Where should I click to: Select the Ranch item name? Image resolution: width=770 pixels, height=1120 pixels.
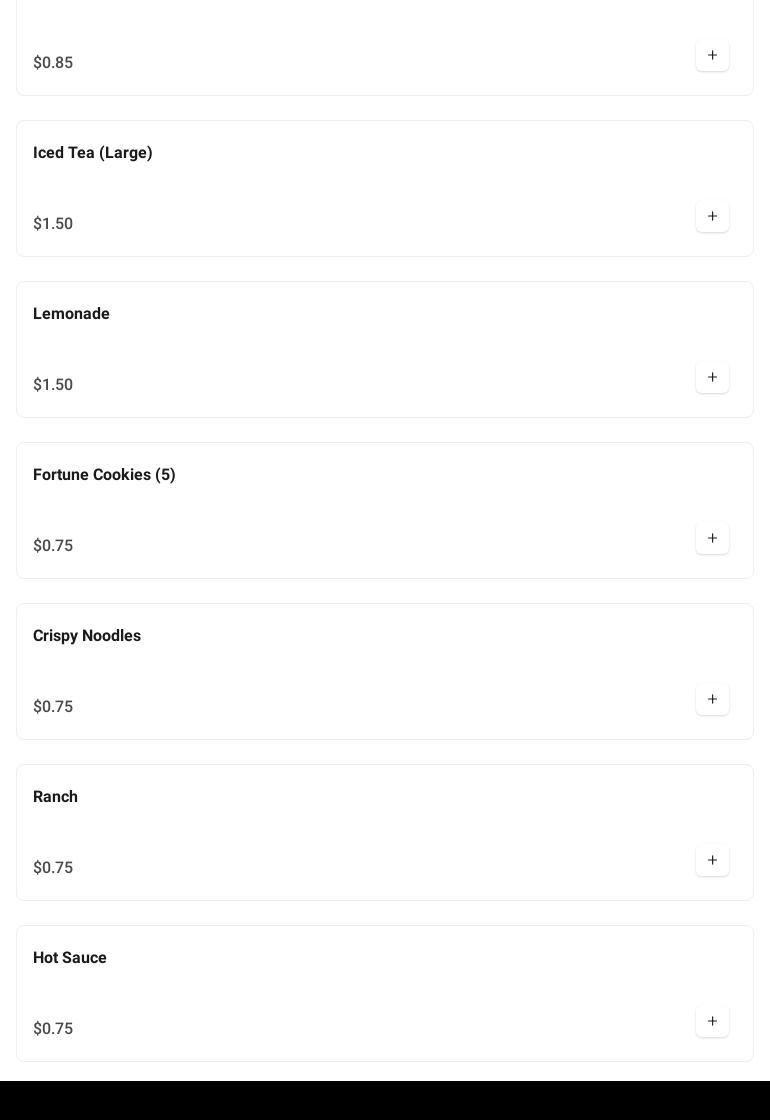pos(55,797)
